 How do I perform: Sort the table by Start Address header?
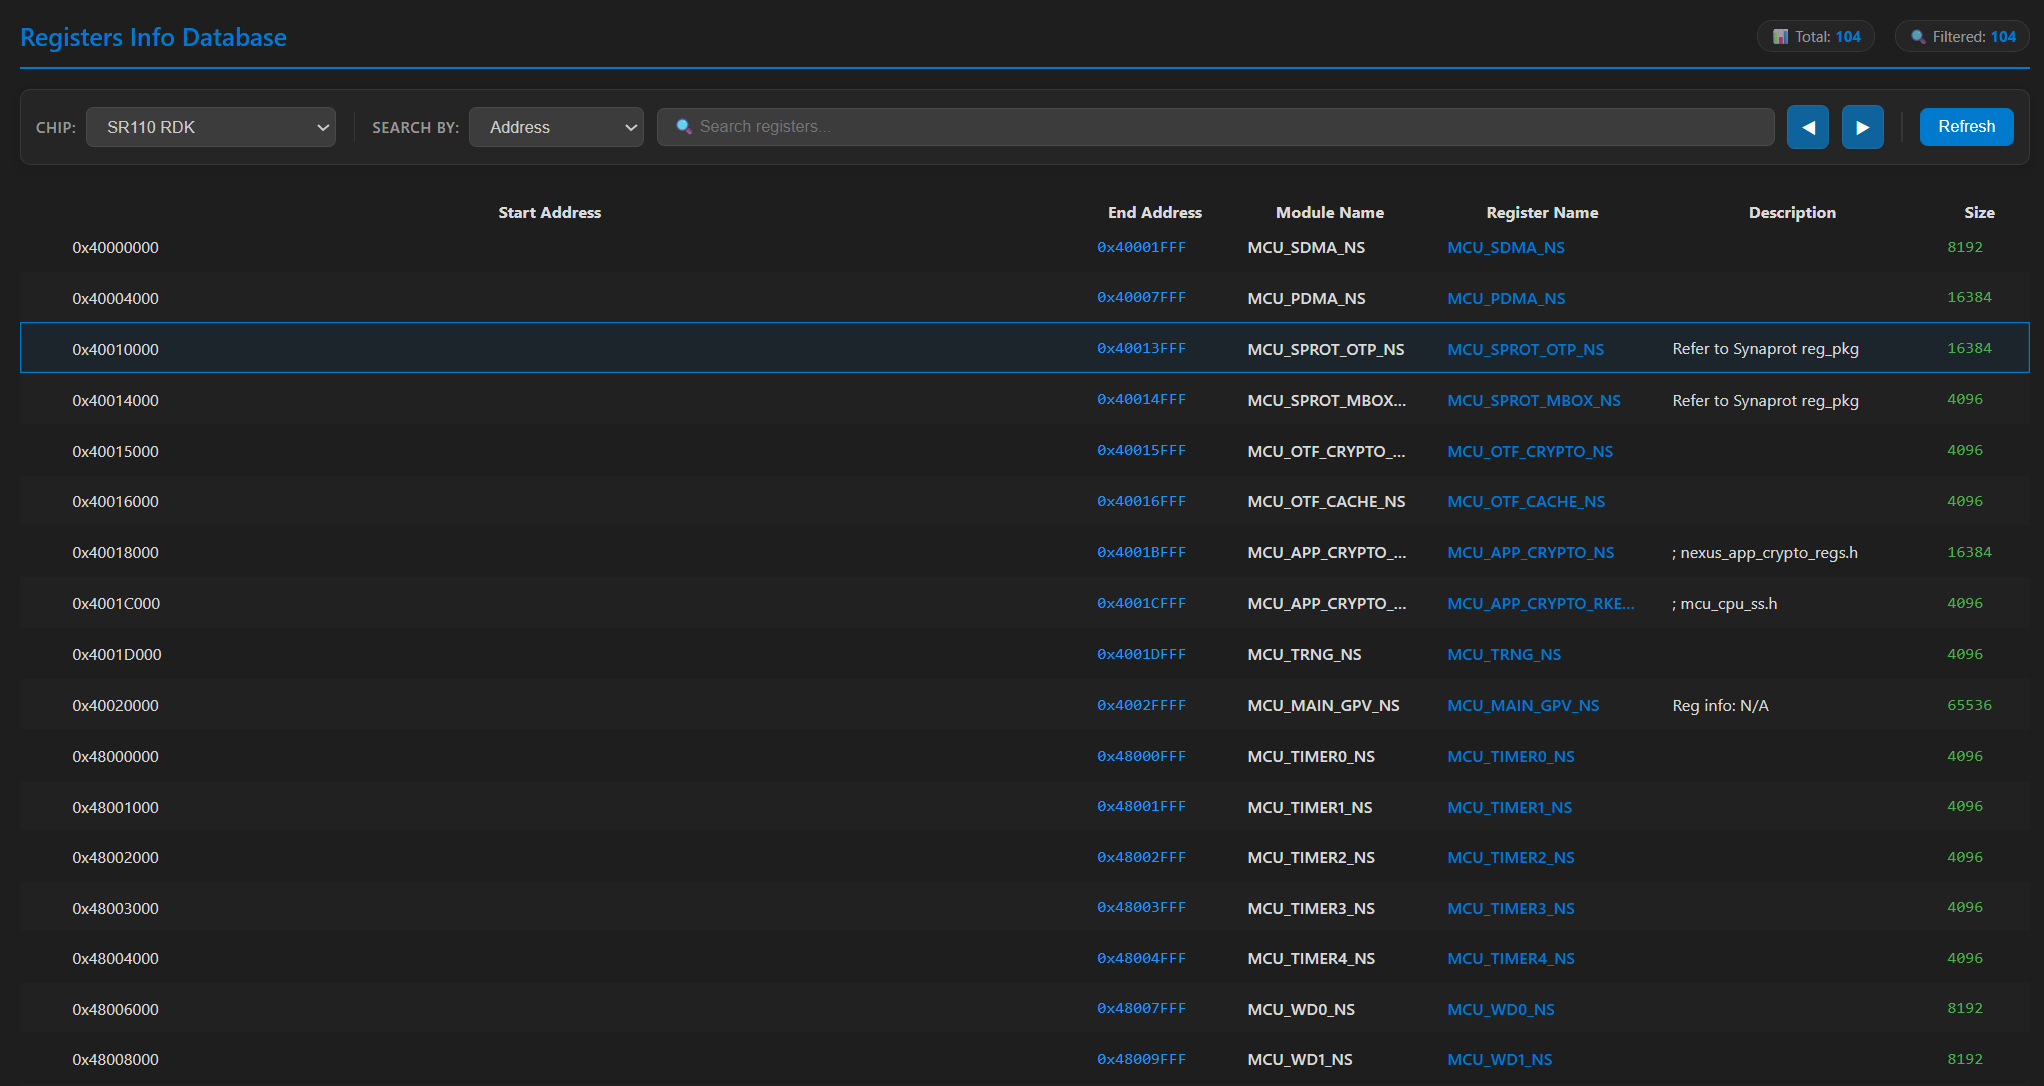click(x=549, y=212)
